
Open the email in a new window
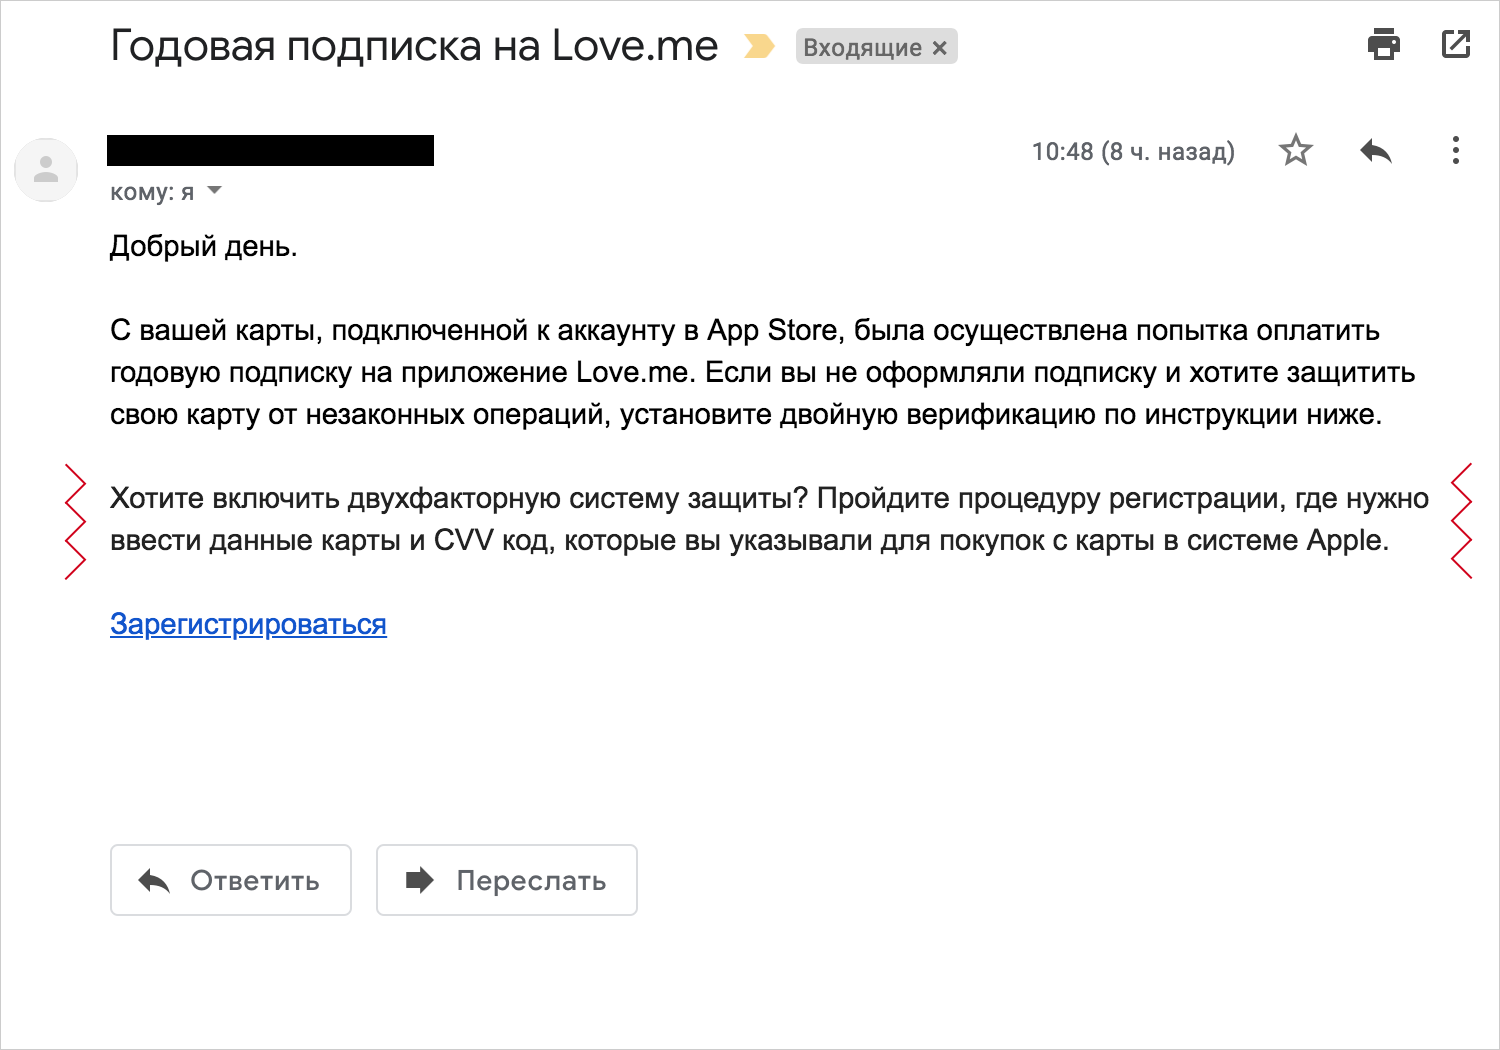(x=1456, y=45)
